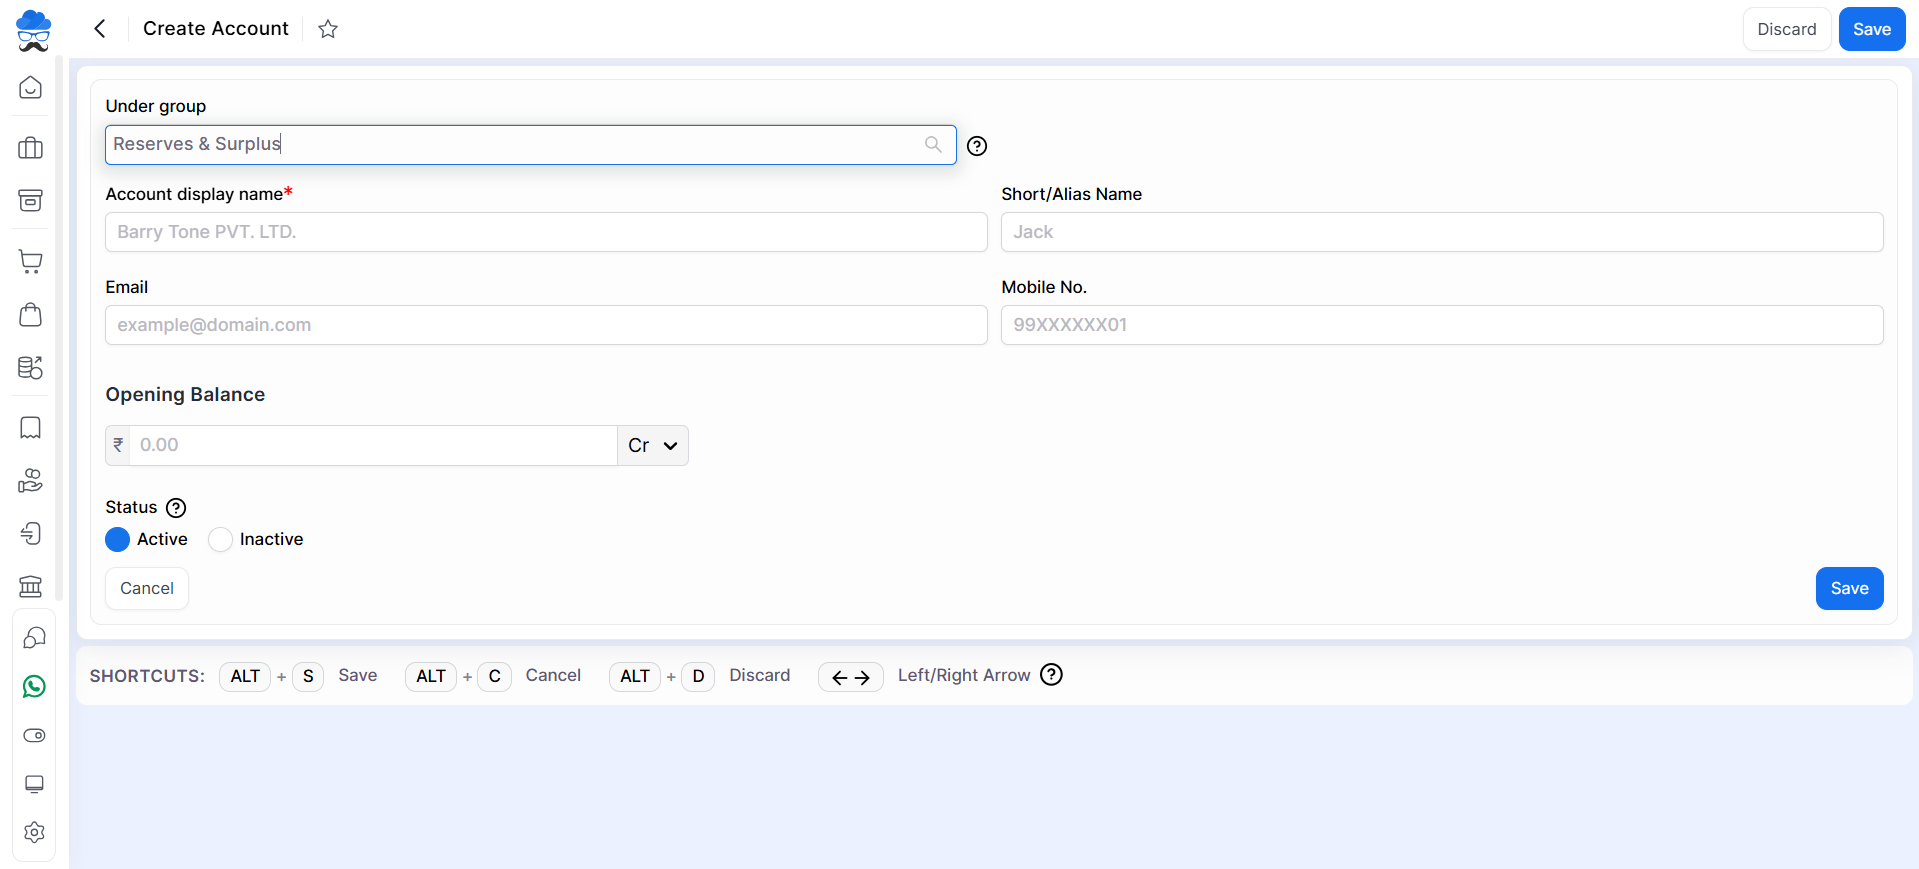Viewport: 1919px width, 869px height.
Task: Click Discard button in header
Action: 1787,29
